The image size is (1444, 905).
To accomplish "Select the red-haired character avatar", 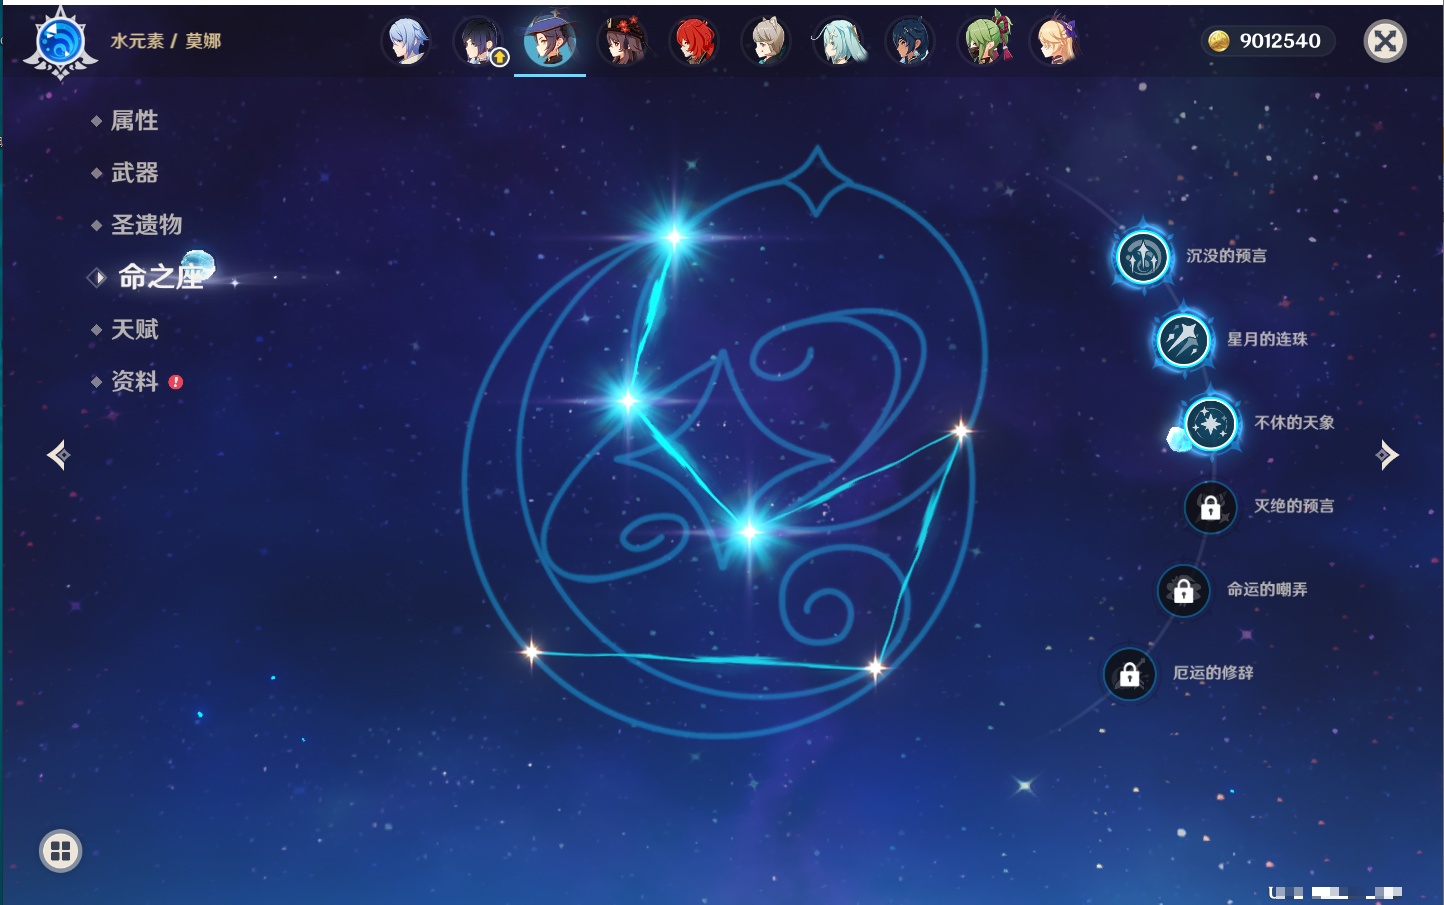I will (x=694, y=42).
